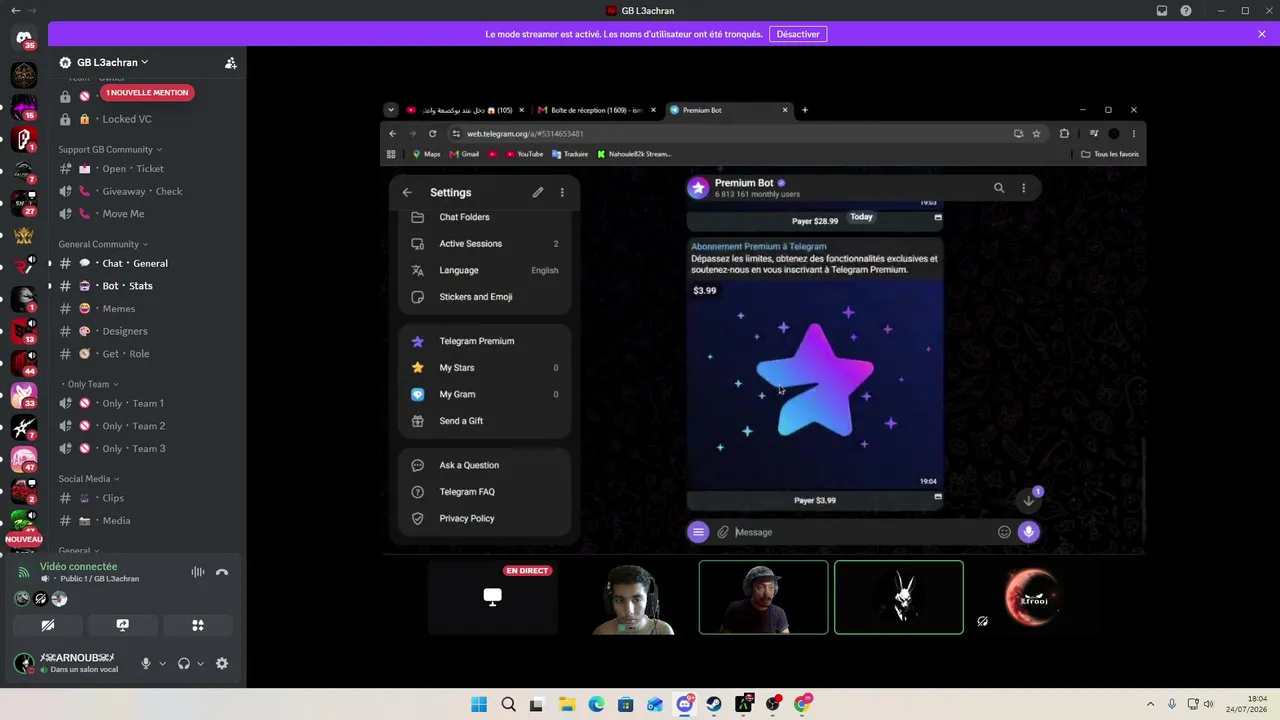Collapse Support GB Community category
1280x720 pixels.
[110, 149]
